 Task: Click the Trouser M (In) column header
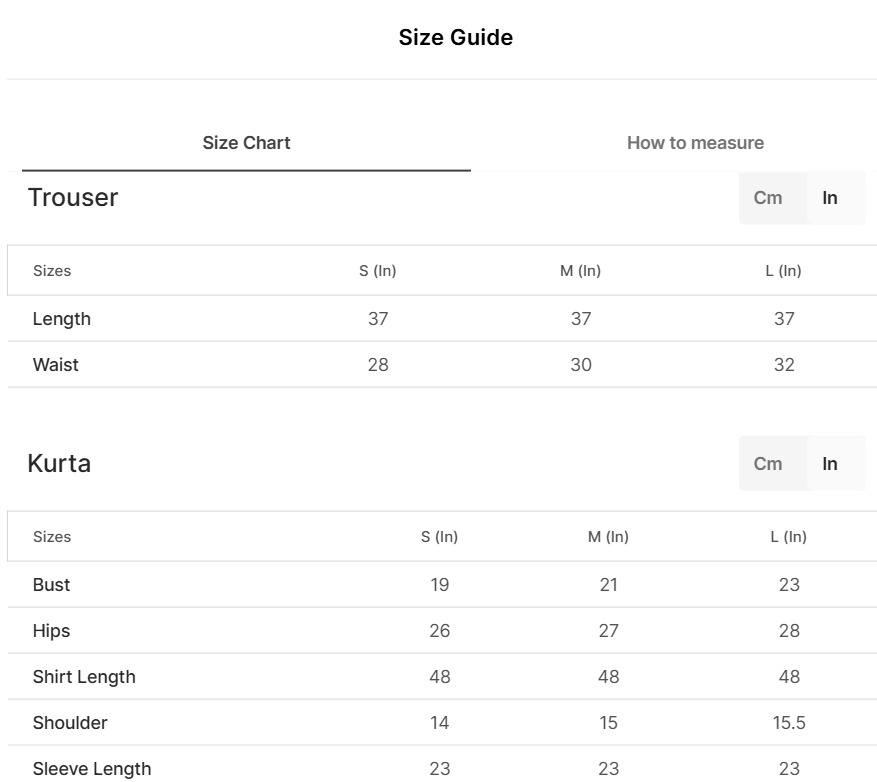(581, 271)
